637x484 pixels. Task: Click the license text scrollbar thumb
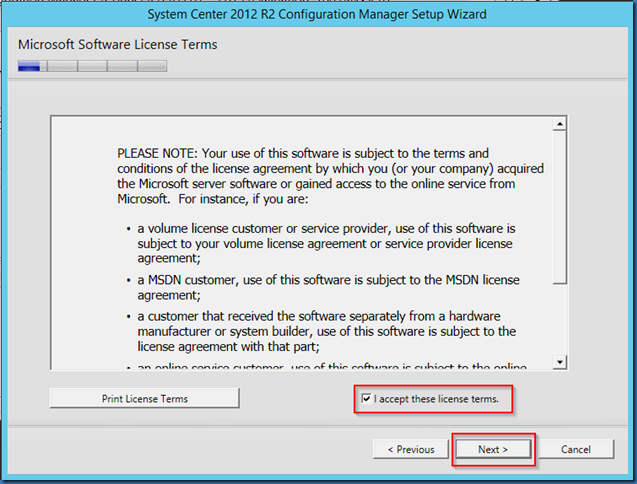(x=560, y=207)
